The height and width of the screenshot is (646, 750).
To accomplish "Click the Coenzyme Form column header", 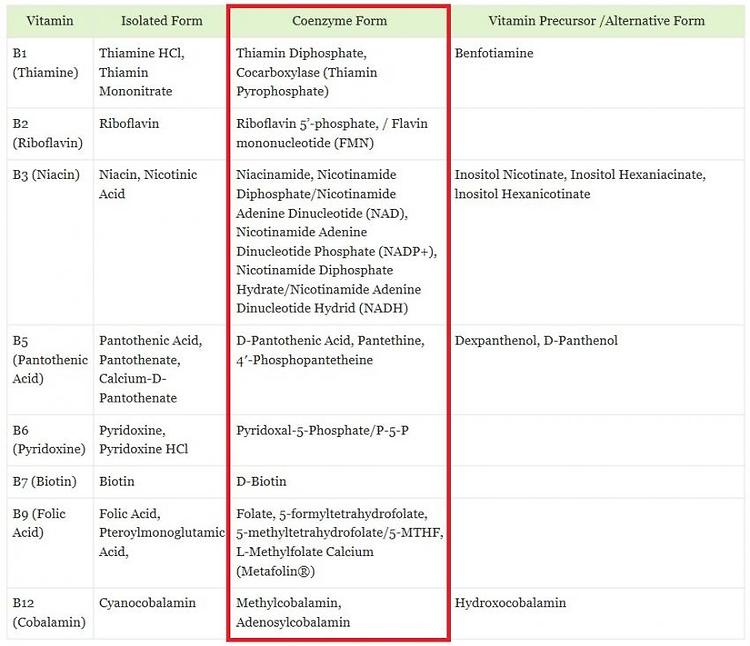I will 339,21.
